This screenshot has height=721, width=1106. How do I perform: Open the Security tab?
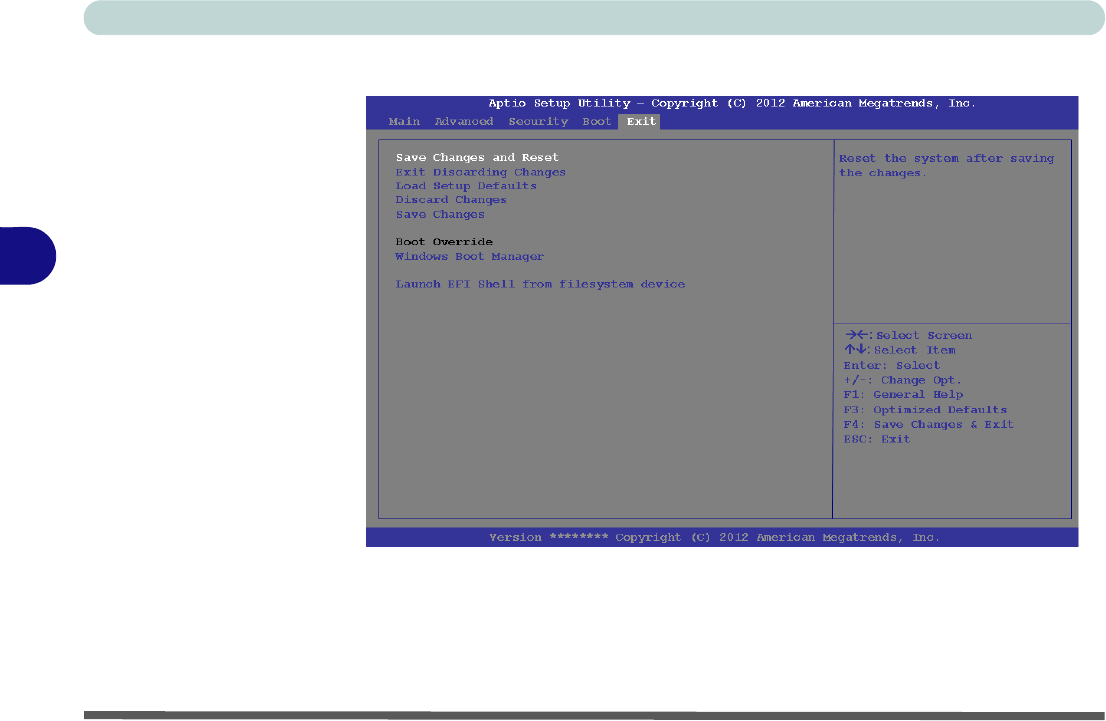[x=537, y=121]
